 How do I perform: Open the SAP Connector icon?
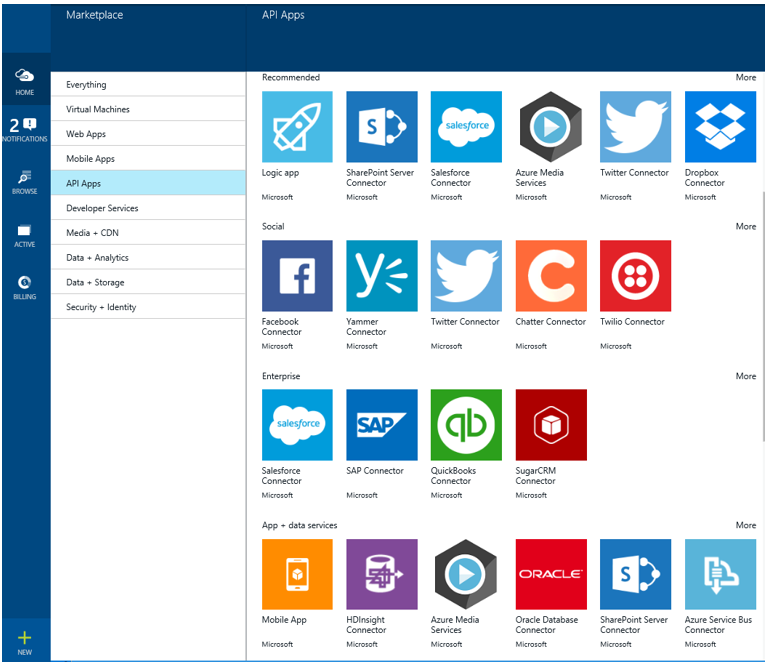pyautogui.click(x=382, y=424)
